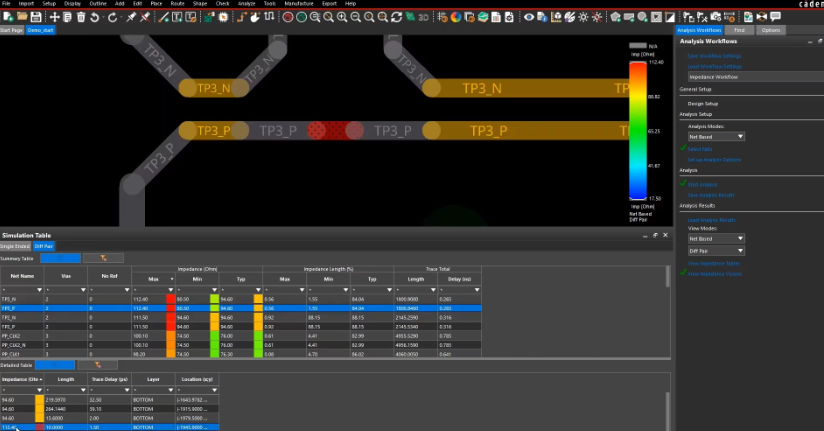Image resolution: width=824 pixels, height=431 pixels.
Task: Click the Delete trash icon
Action: pos(82,17)
